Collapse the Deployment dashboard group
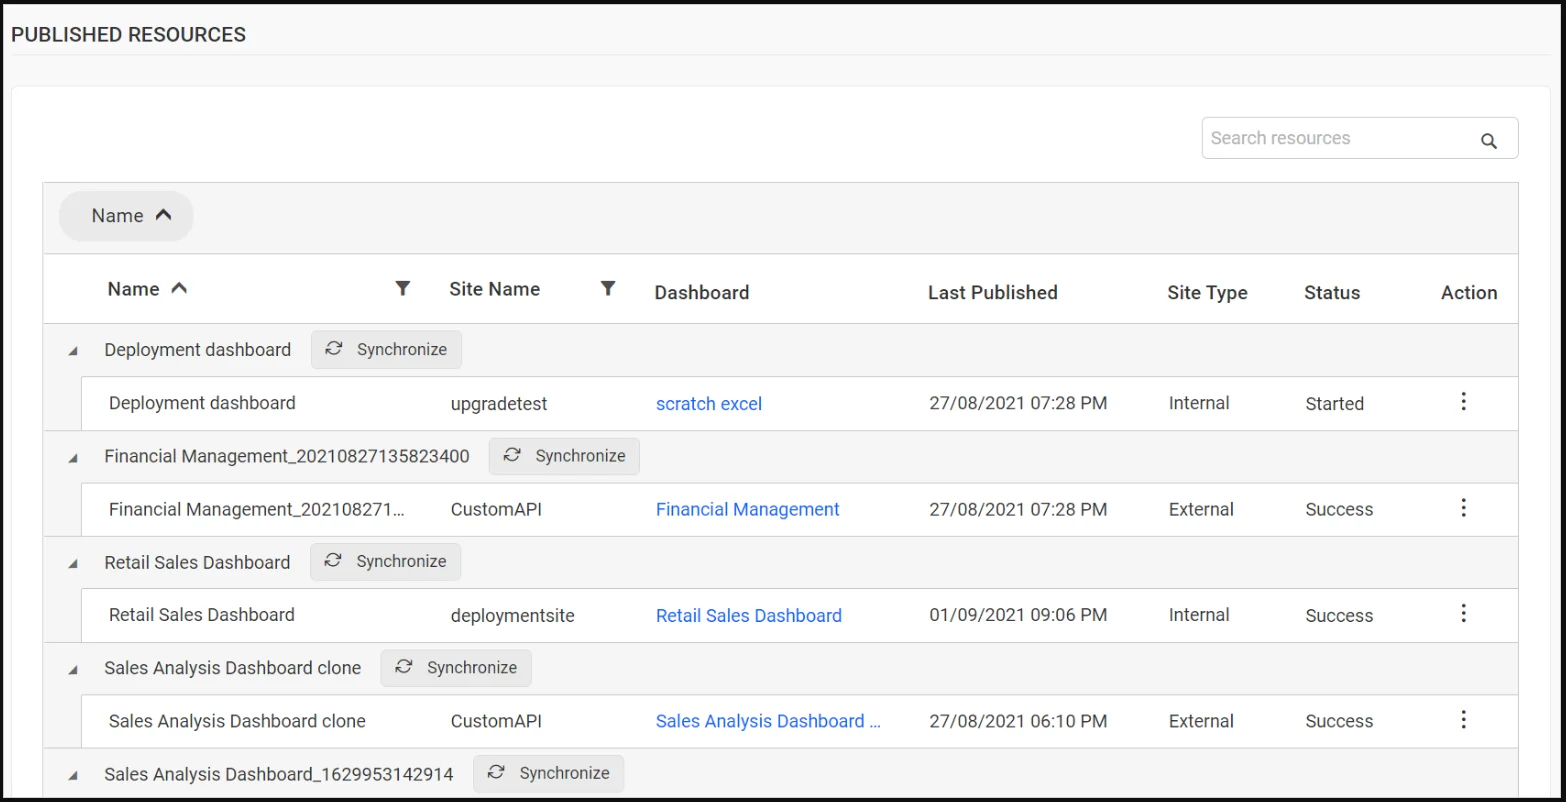Viewport: 1566px width, 802px height. click(72, 352)
